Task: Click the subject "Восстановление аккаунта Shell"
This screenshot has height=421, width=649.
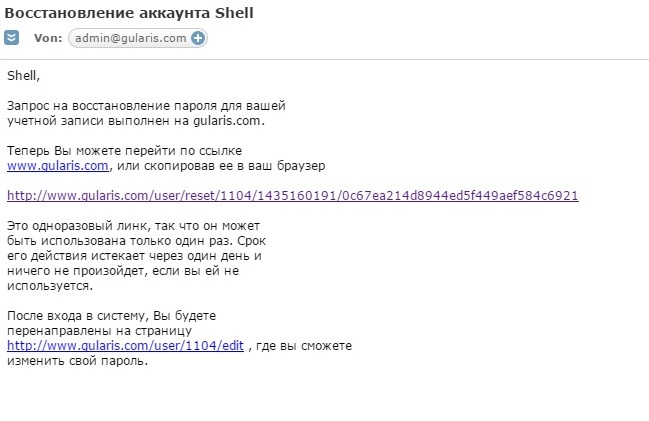Action: (129, 13)
